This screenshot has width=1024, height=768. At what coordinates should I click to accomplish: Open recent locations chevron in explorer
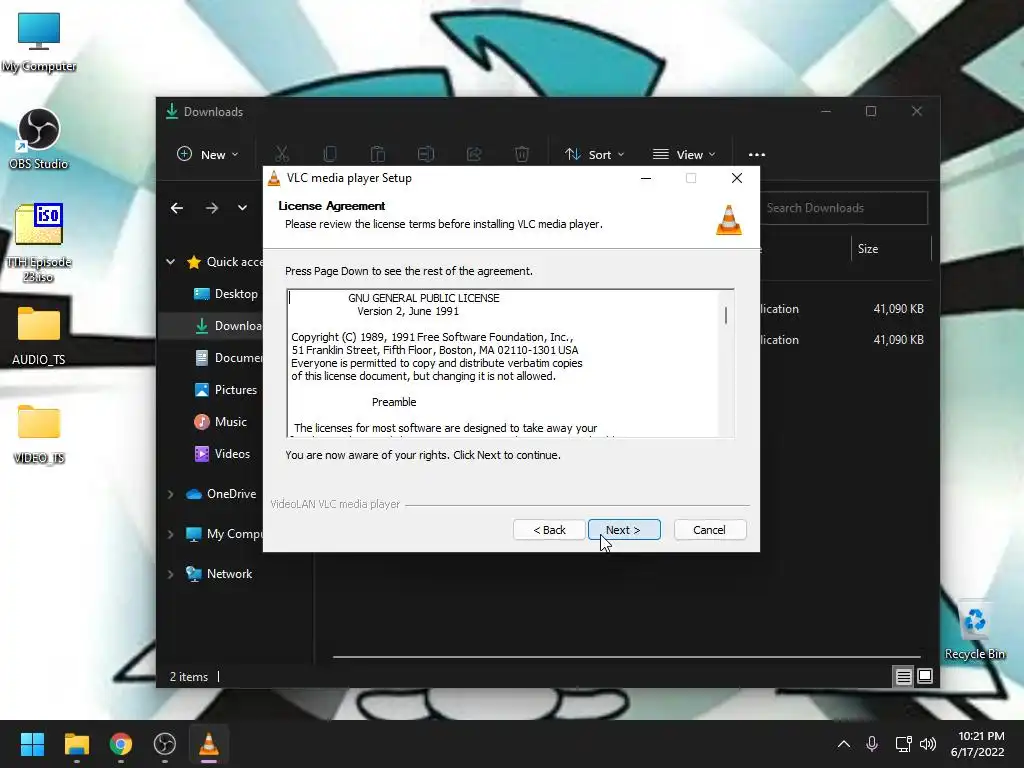242,208
